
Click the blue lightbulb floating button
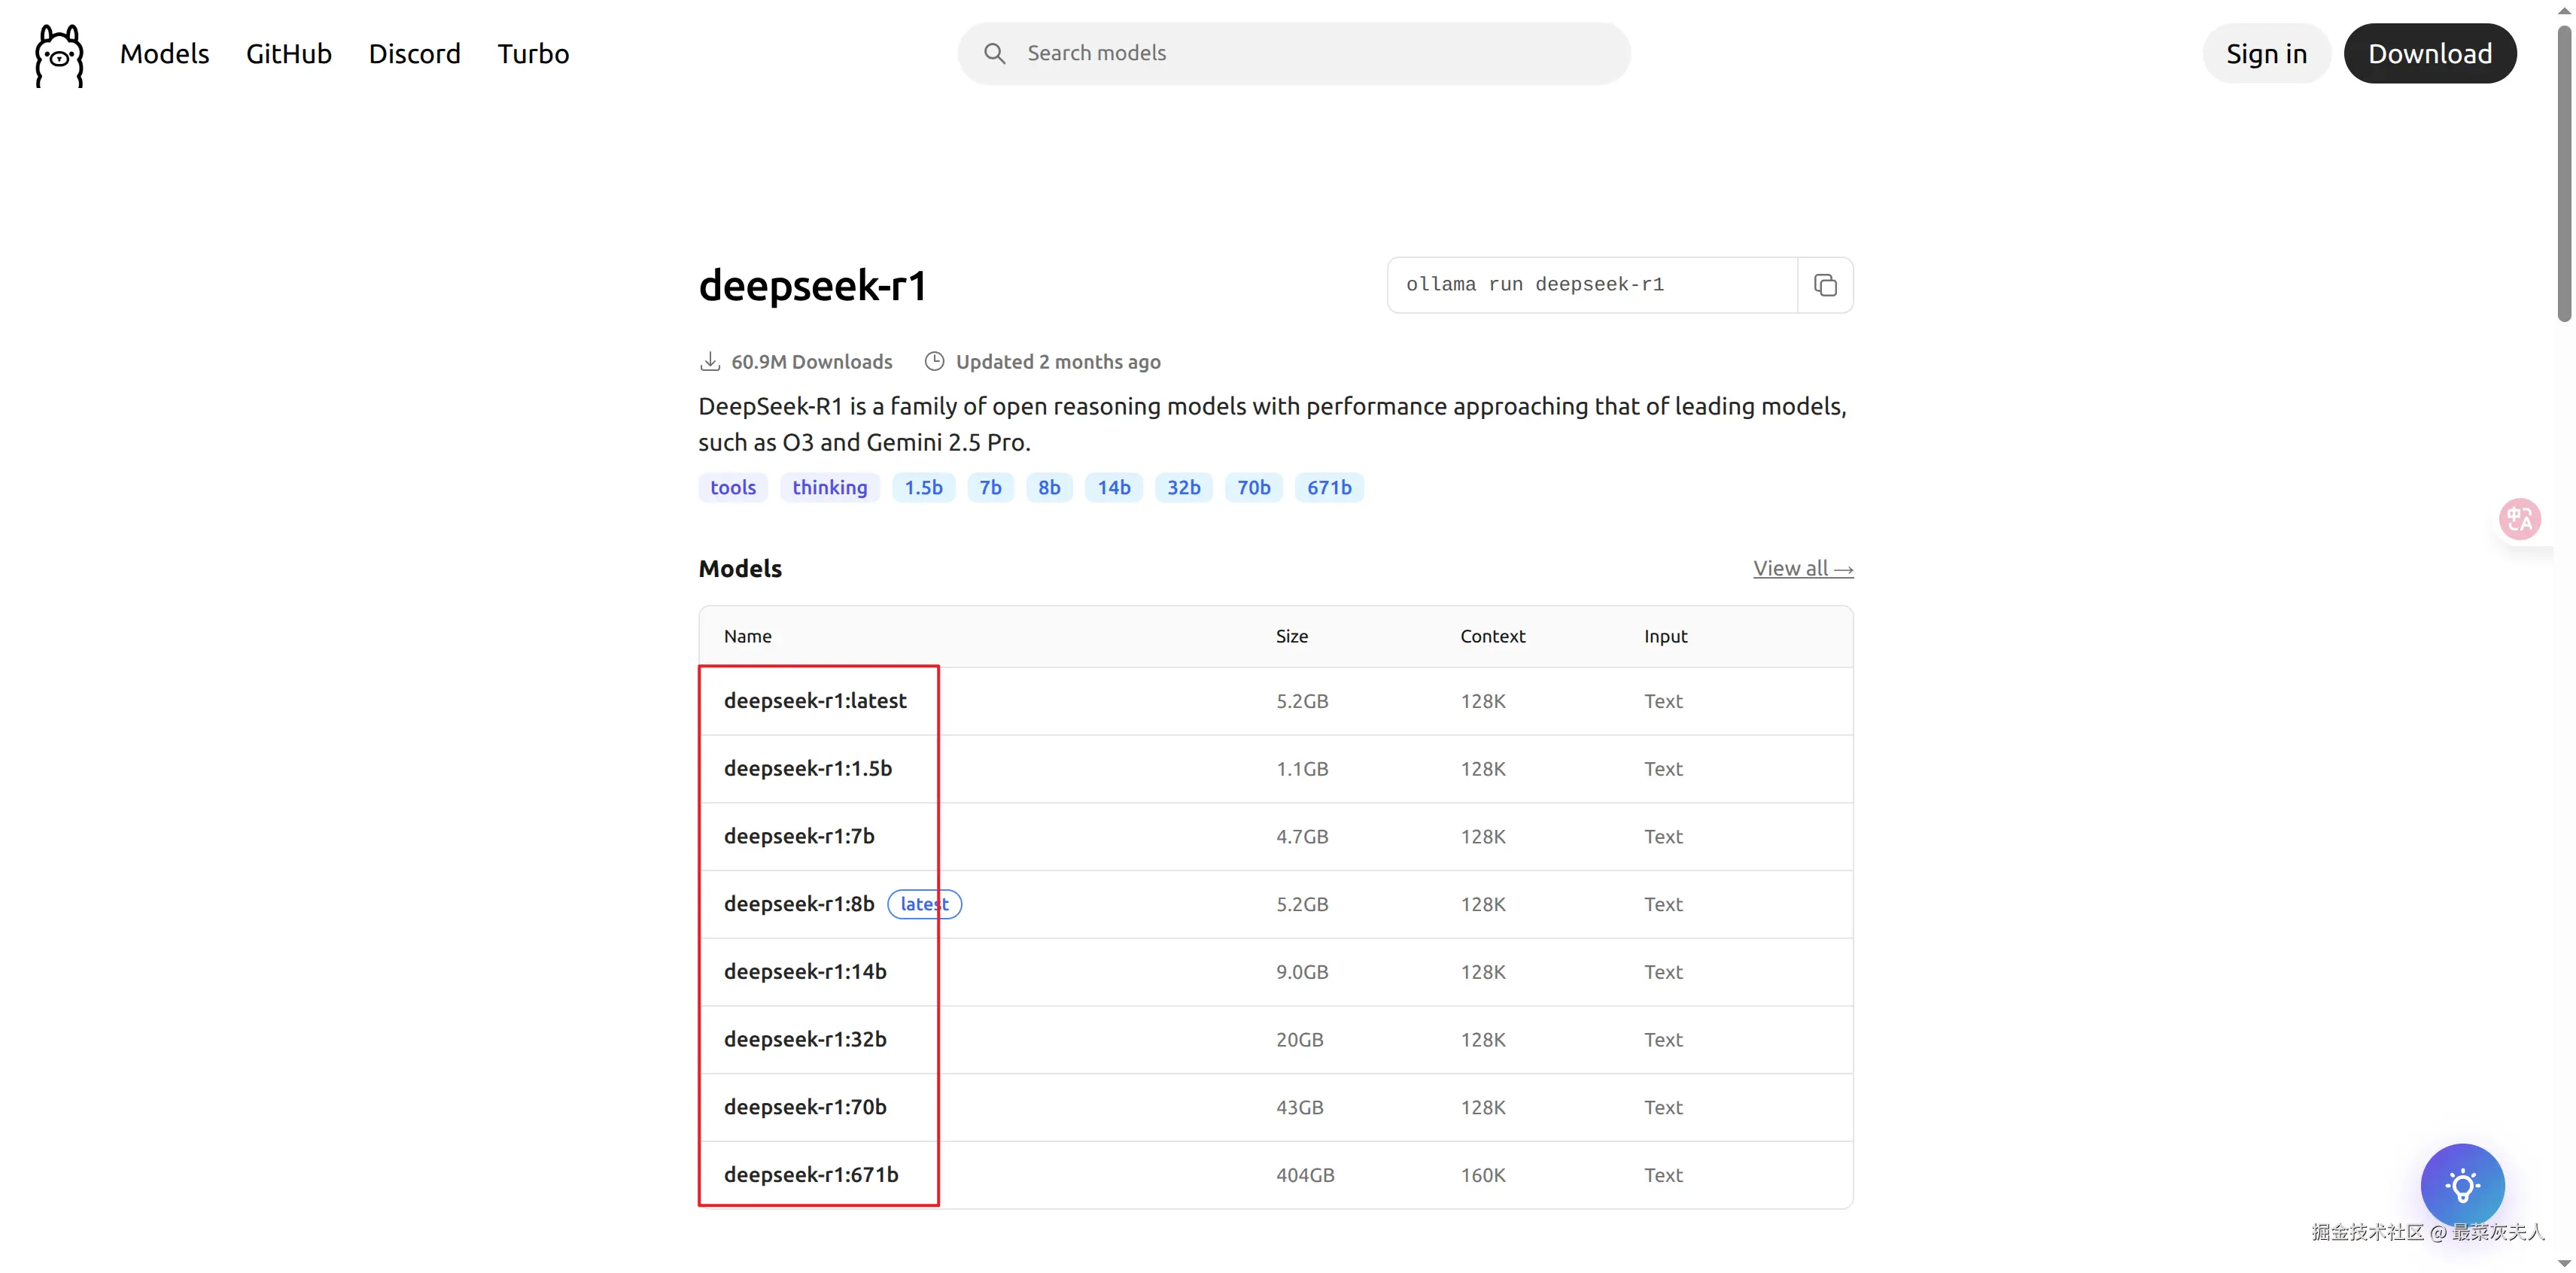(x=2462, y=1186)
